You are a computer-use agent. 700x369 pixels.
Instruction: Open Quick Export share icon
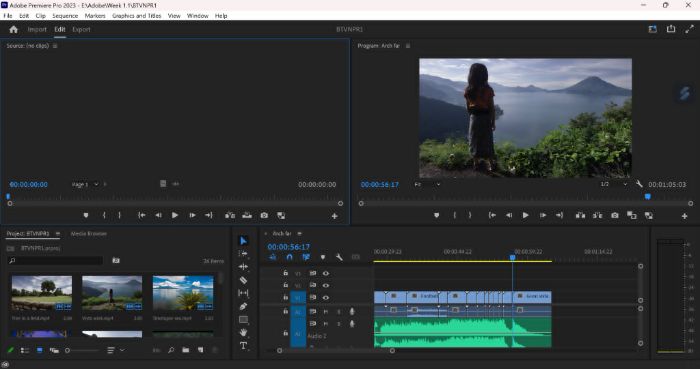(671, 29)
